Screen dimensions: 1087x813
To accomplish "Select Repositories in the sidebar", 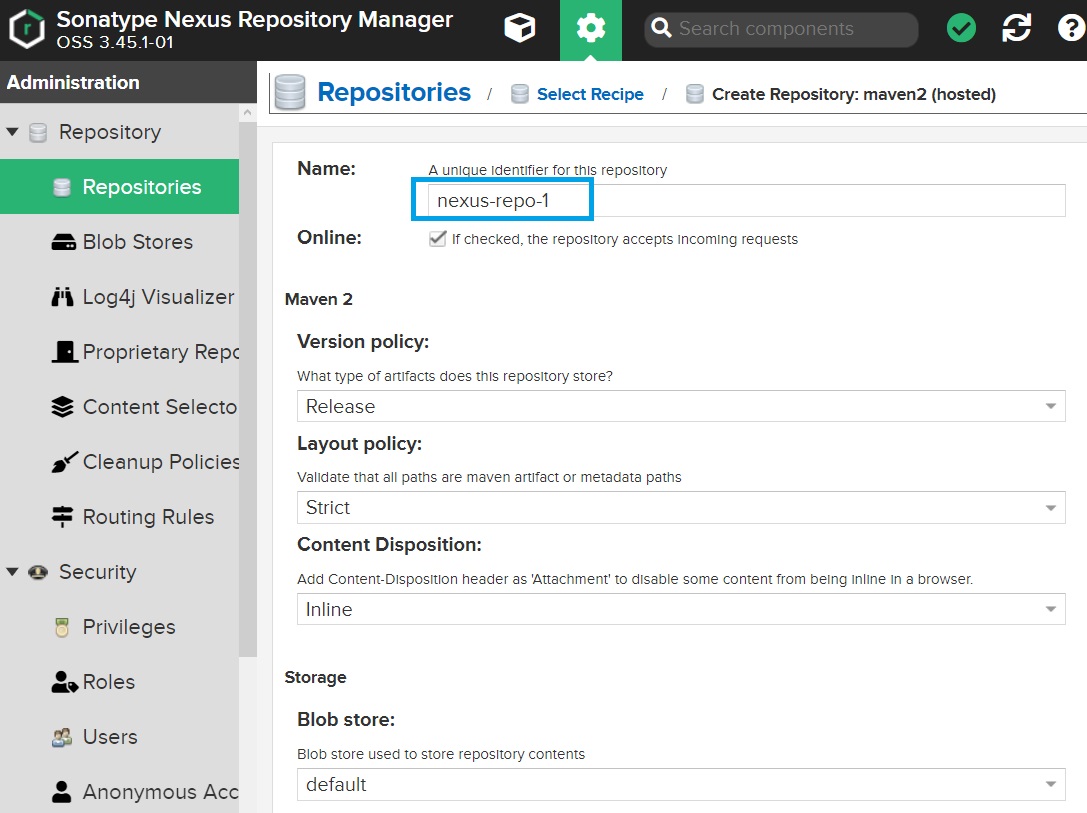I will pos(119,186).
